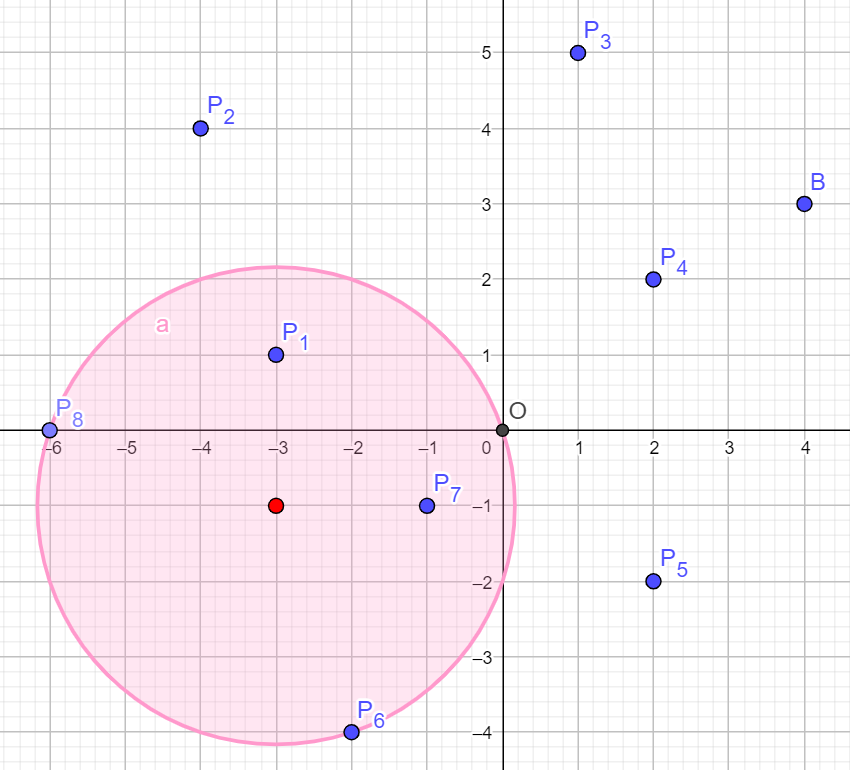This screenshot has height=770, width=850.
Task: Select point P8 on the x-axis
Action: (x=50, y=430)
